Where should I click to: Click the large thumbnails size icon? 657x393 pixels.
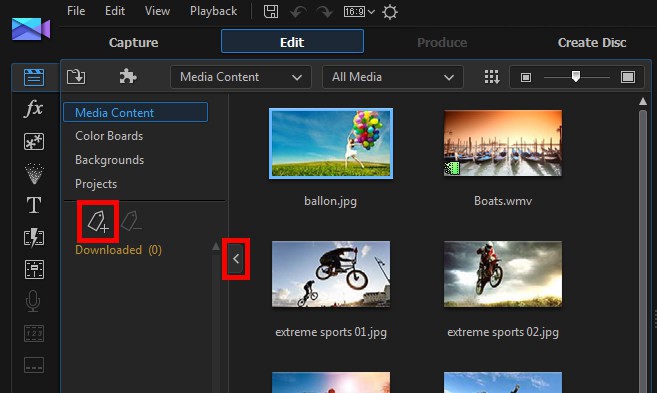(x=628, y=77)
